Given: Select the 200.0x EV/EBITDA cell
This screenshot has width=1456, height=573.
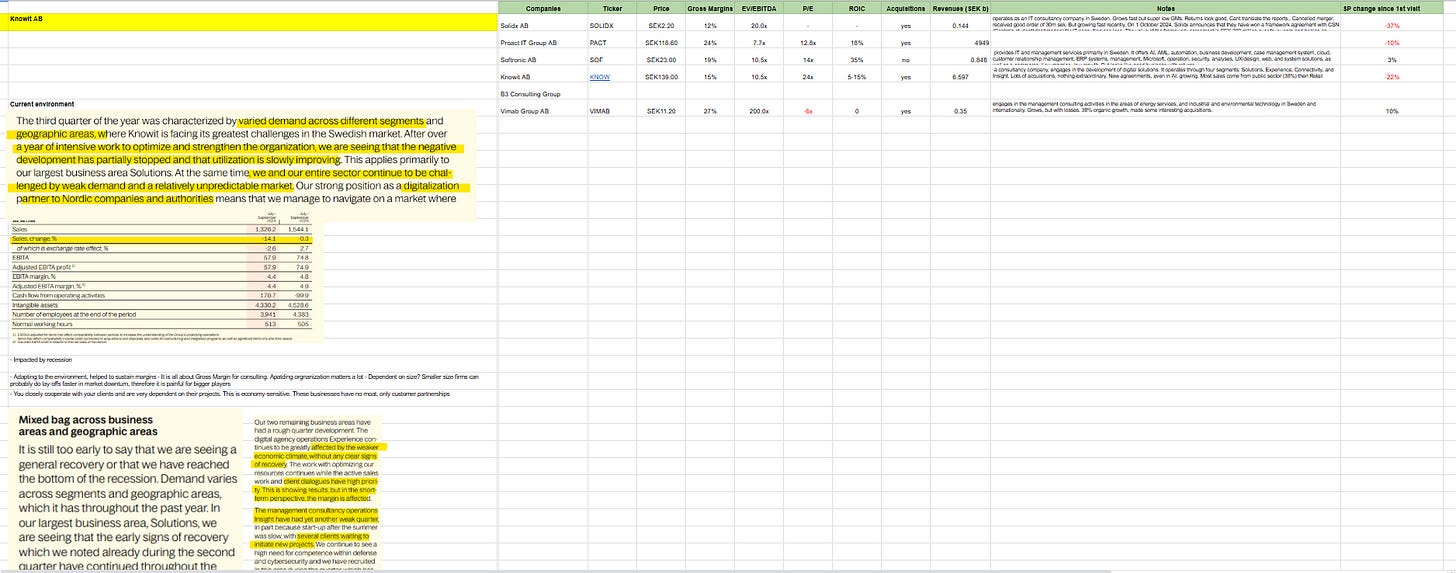Looking at the screenshot, I should tap(758, 110).
